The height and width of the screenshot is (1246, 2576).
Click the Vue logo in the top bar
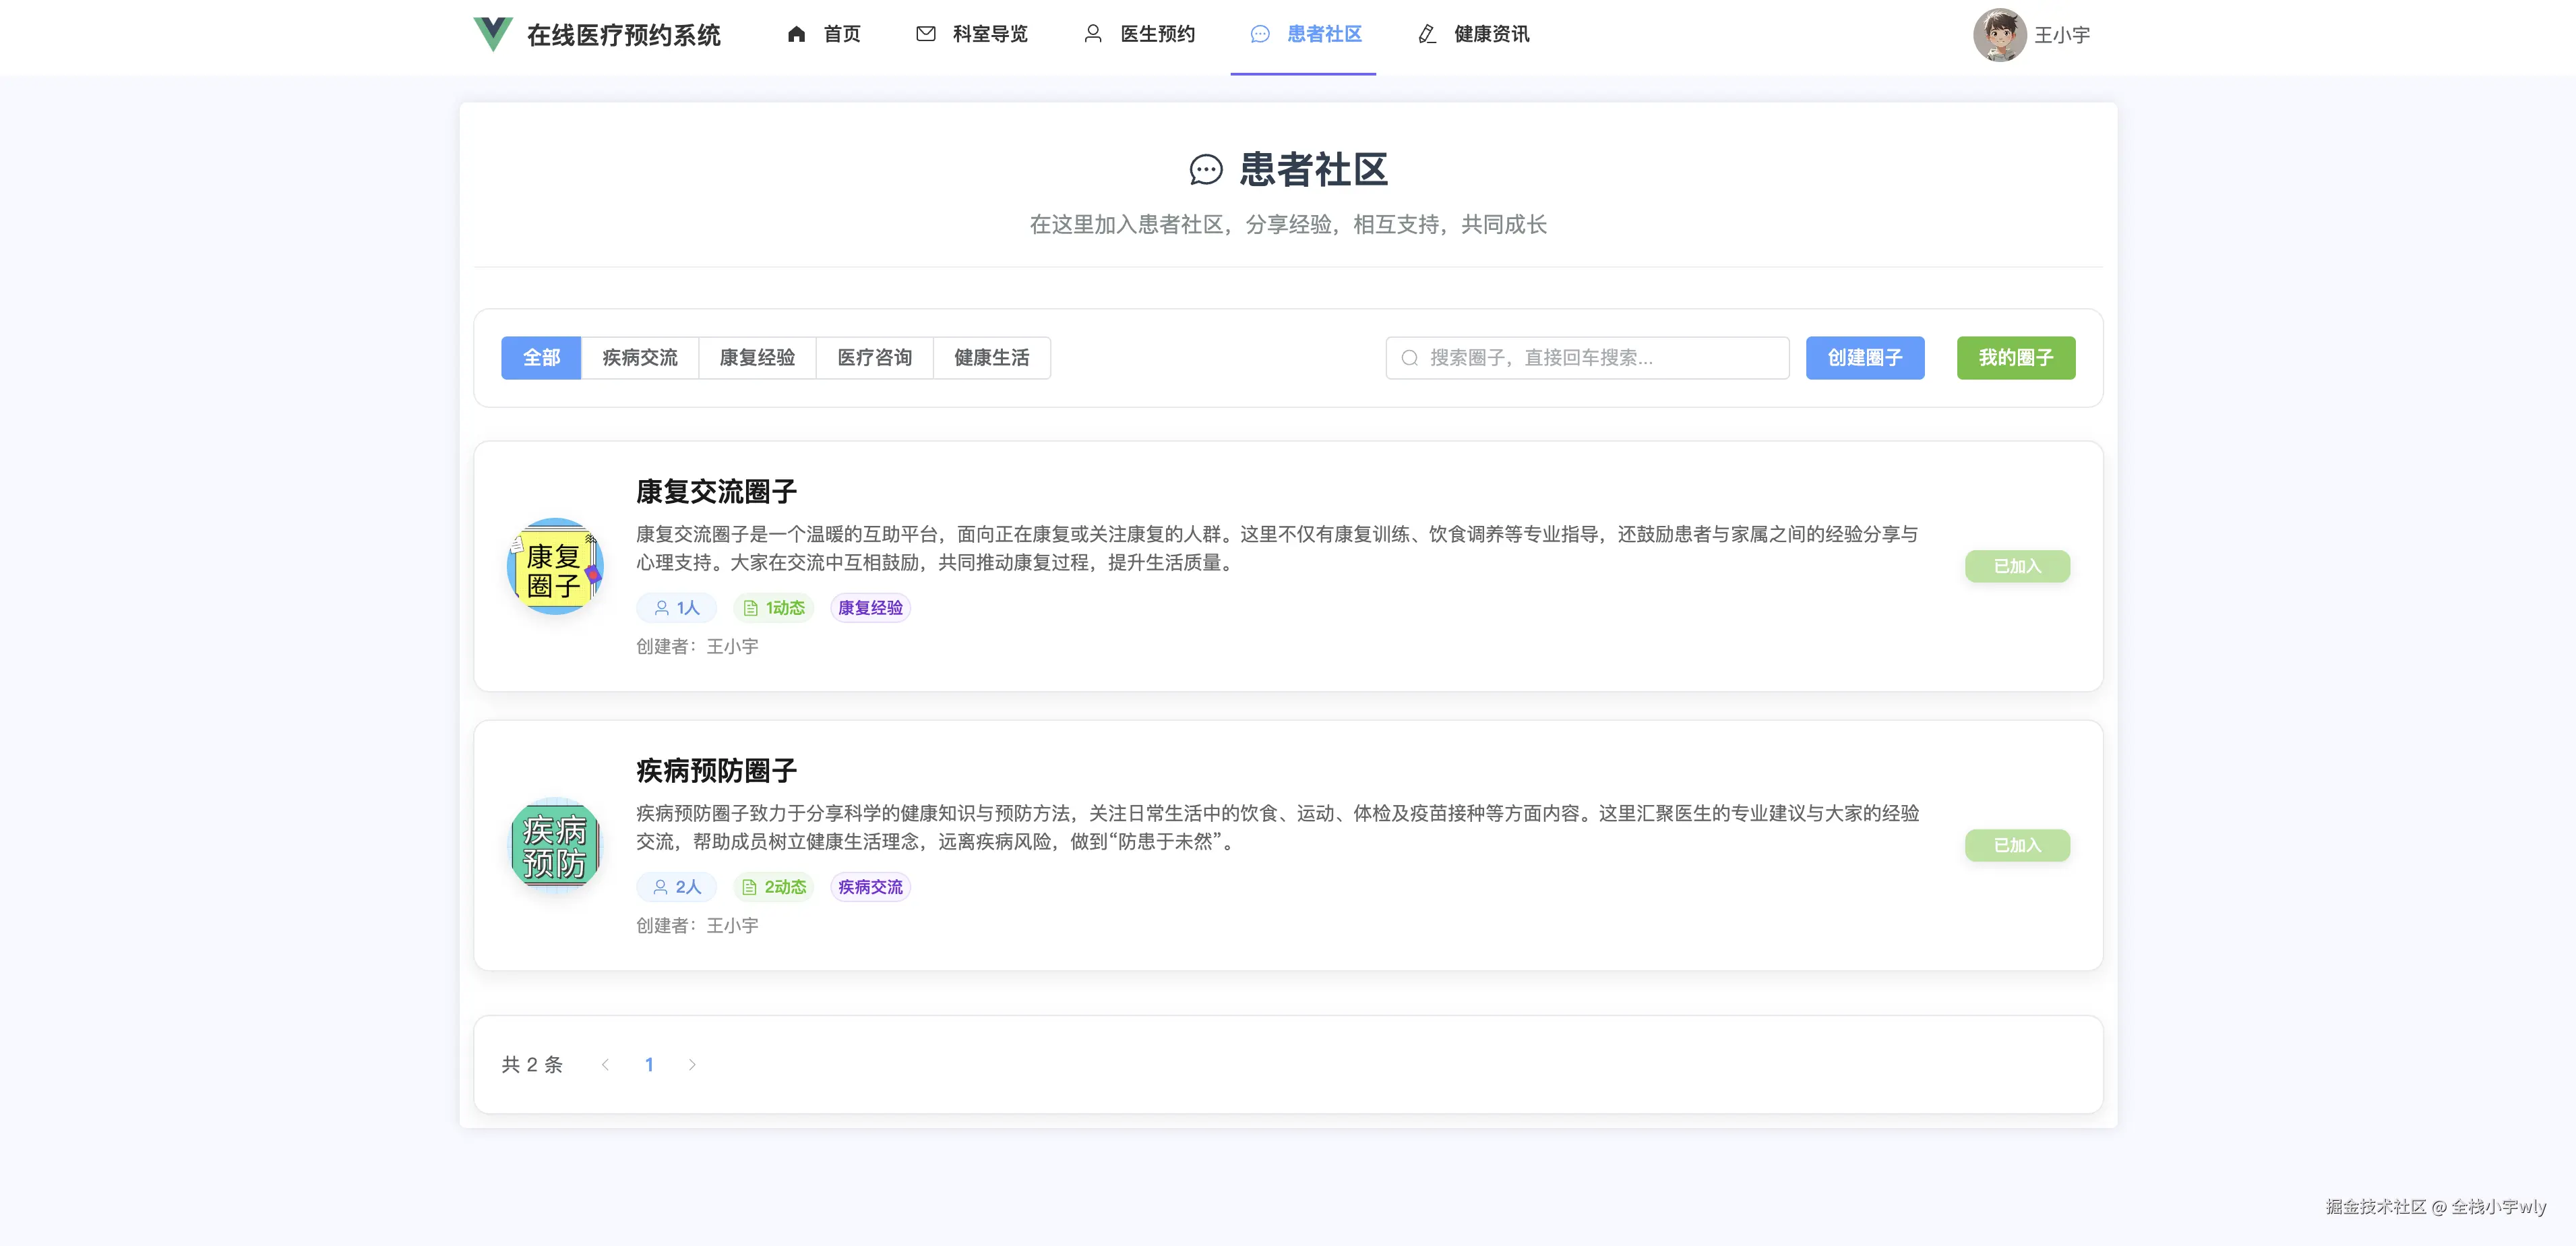pos(492,35)
